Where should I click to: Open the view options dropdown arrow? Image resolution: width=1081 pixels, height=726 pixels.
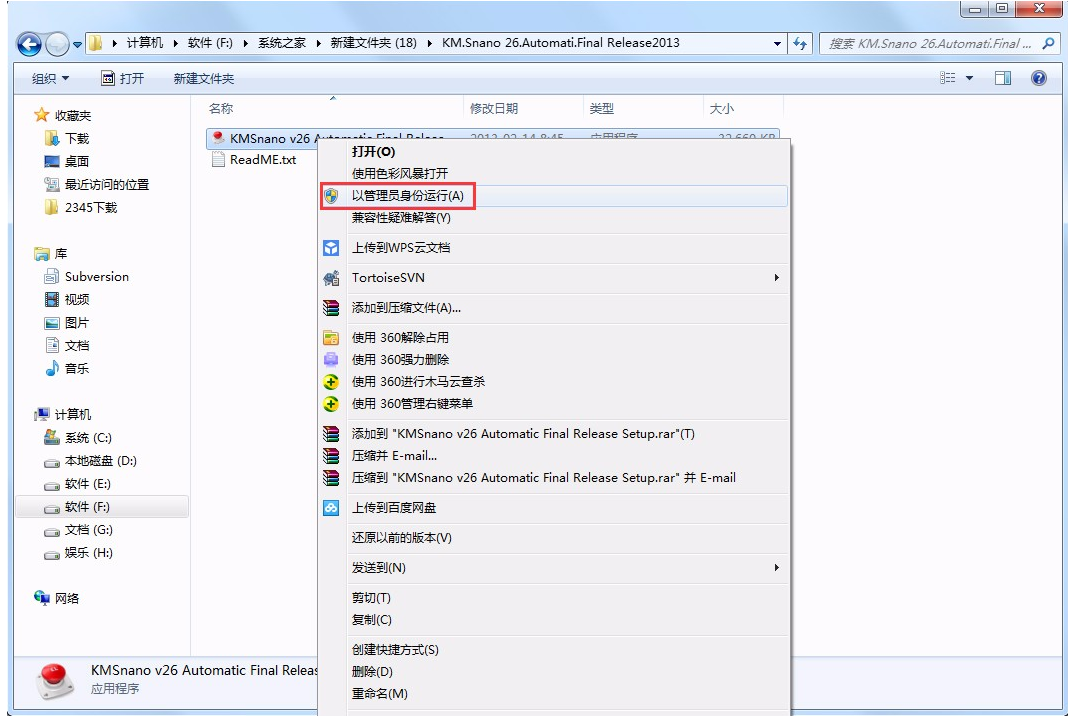point(969,78)
